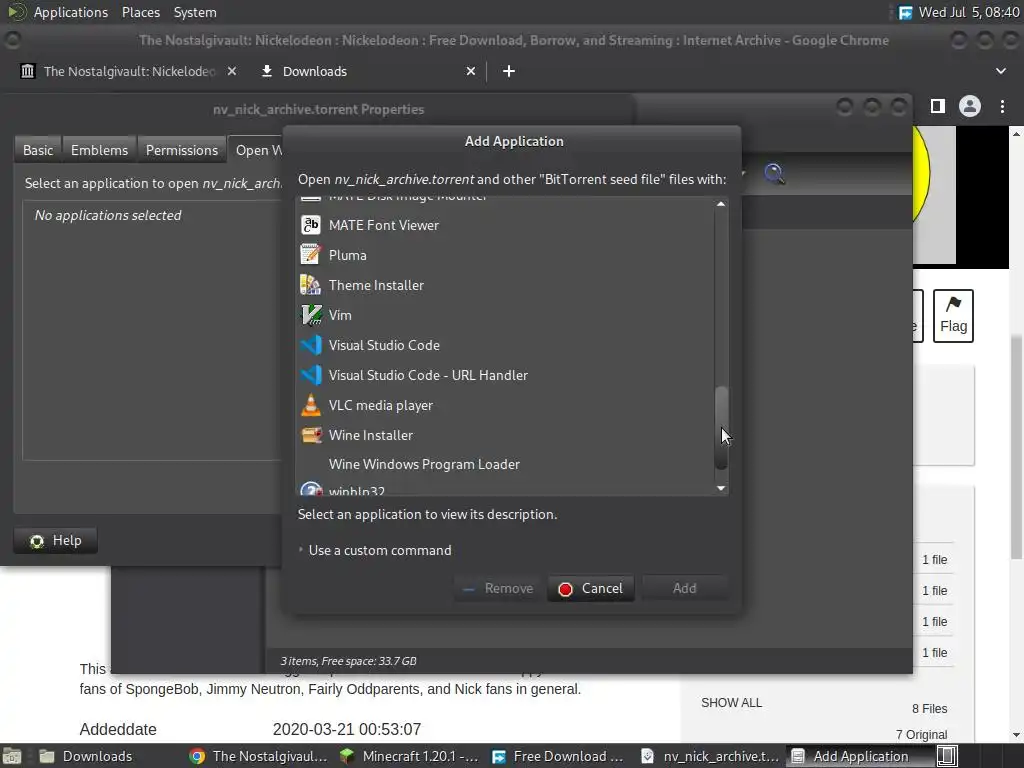Screen dimensions: 1024x768
Task: Click the Theme Installer icon
Action: [x=311, y=285]
